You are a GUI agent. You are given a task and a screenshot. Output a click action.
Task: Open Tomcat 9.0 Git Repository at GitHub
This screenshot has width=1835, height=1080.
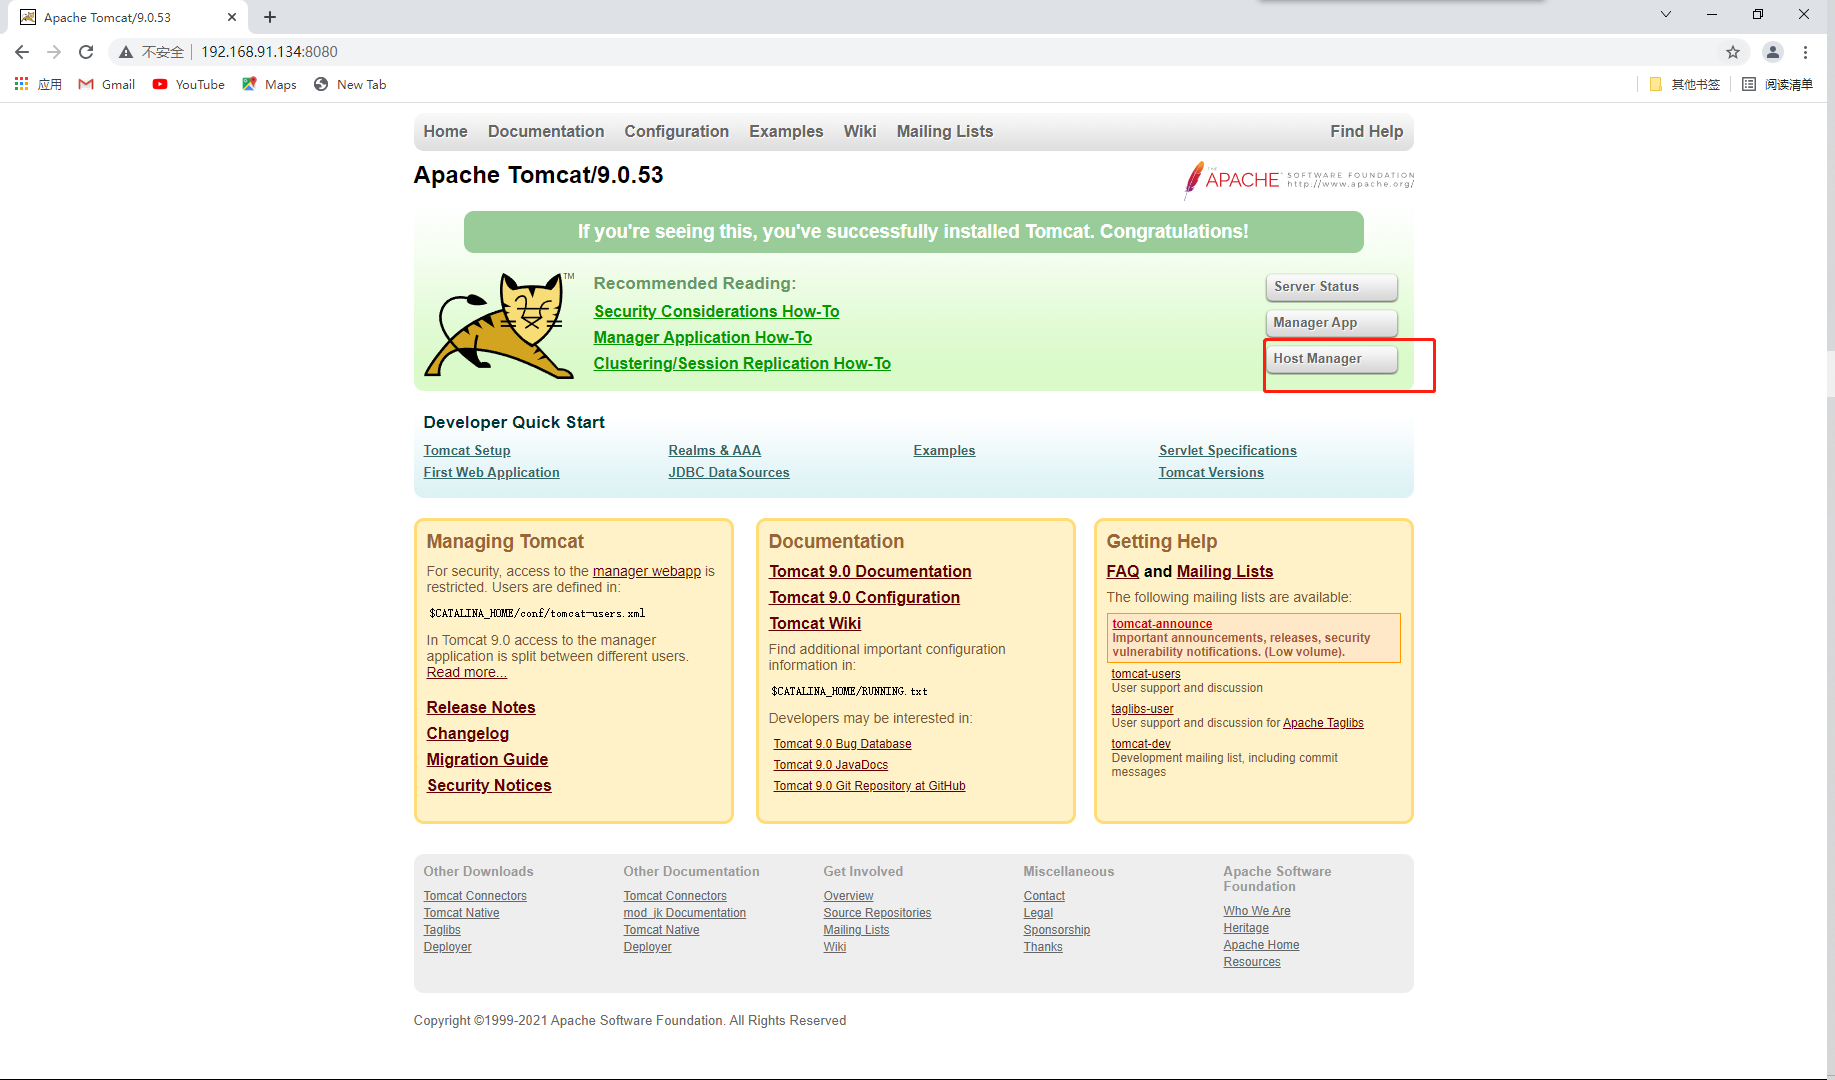(869, 786)
